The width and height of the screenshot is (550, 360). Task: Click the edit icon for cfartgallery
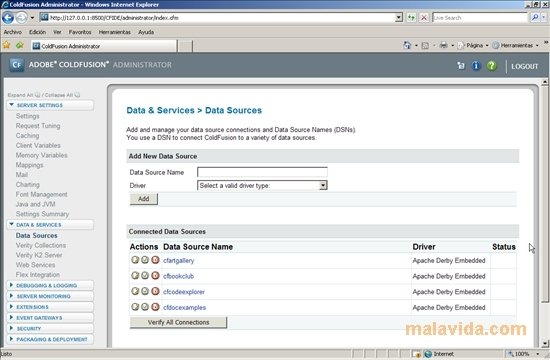pyautogui.click(x=135, y=260)
